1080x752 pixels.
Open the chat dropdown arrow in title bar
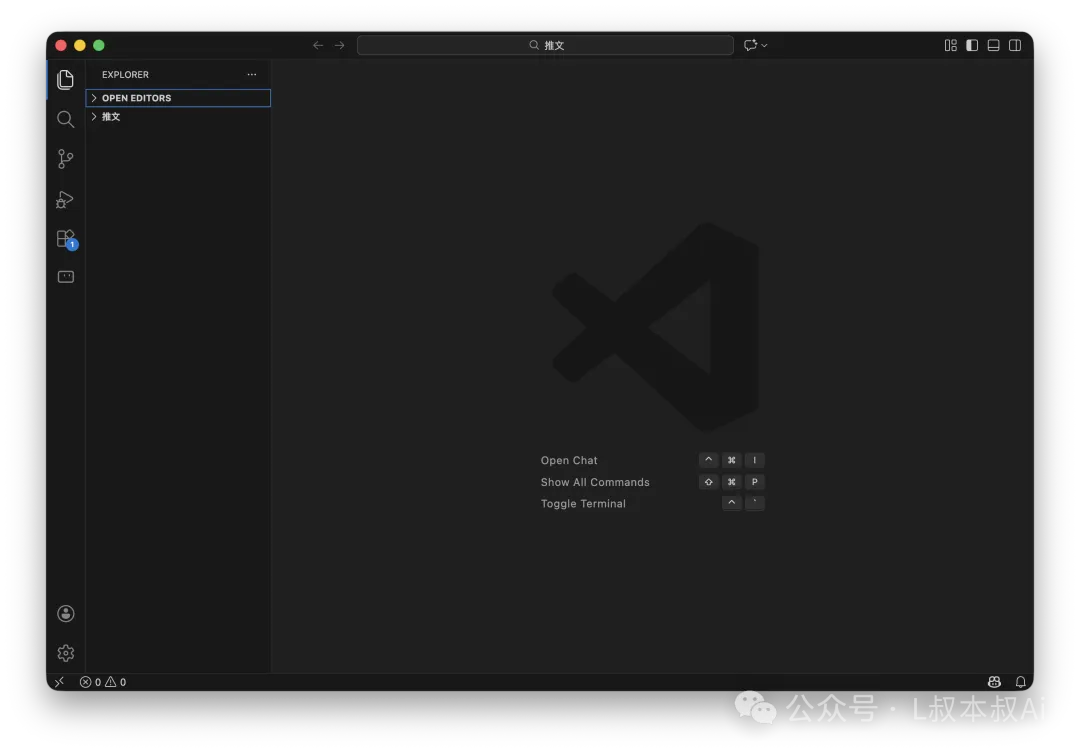pos(765,45)
